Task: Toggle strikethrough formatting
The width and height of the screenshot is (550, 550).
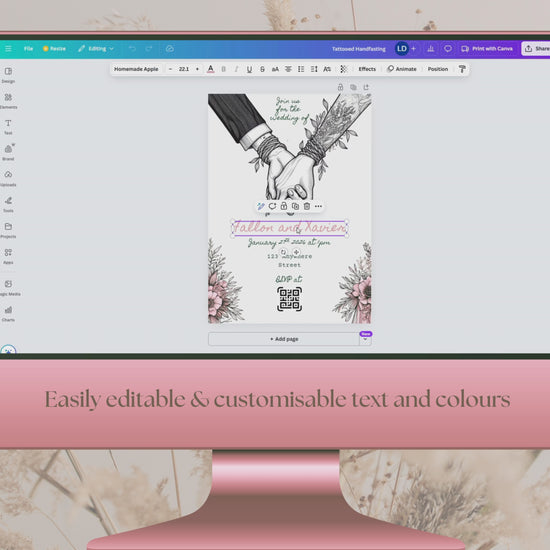Action: pyautogui.click(x=262, y=69)
